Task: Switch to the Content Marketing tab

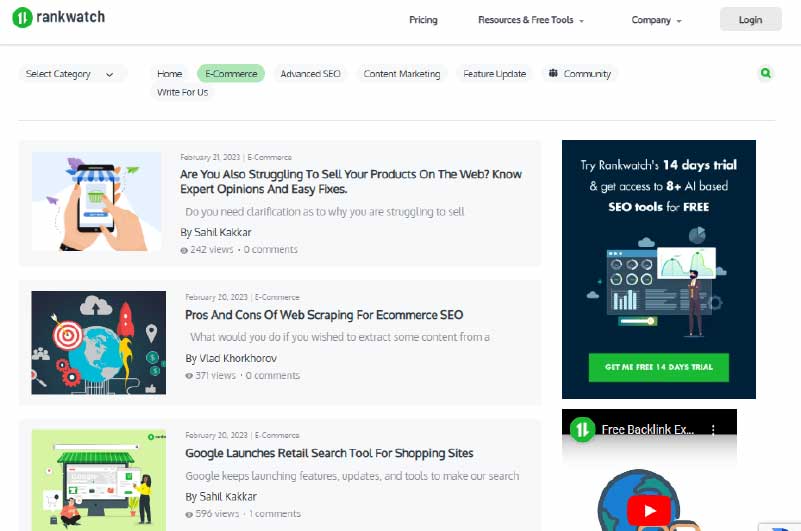Action: pos(402,74)
